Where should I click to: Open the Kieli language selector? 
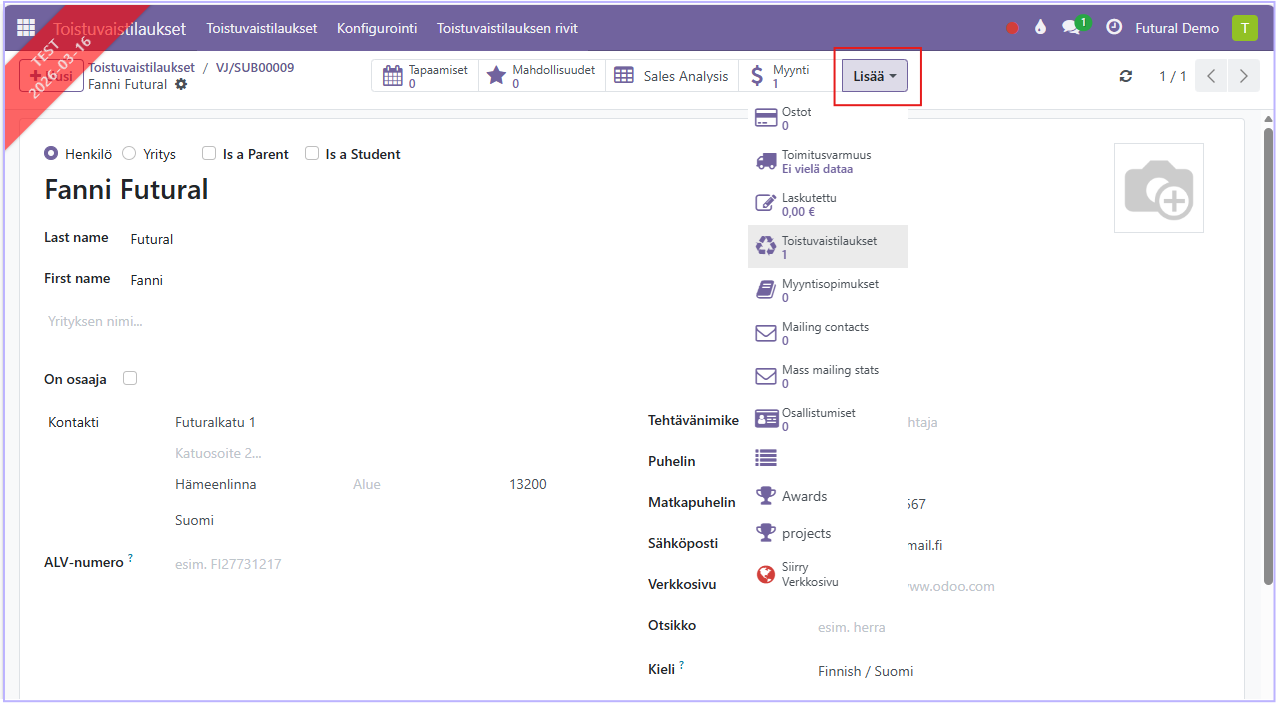coord(865,671)
